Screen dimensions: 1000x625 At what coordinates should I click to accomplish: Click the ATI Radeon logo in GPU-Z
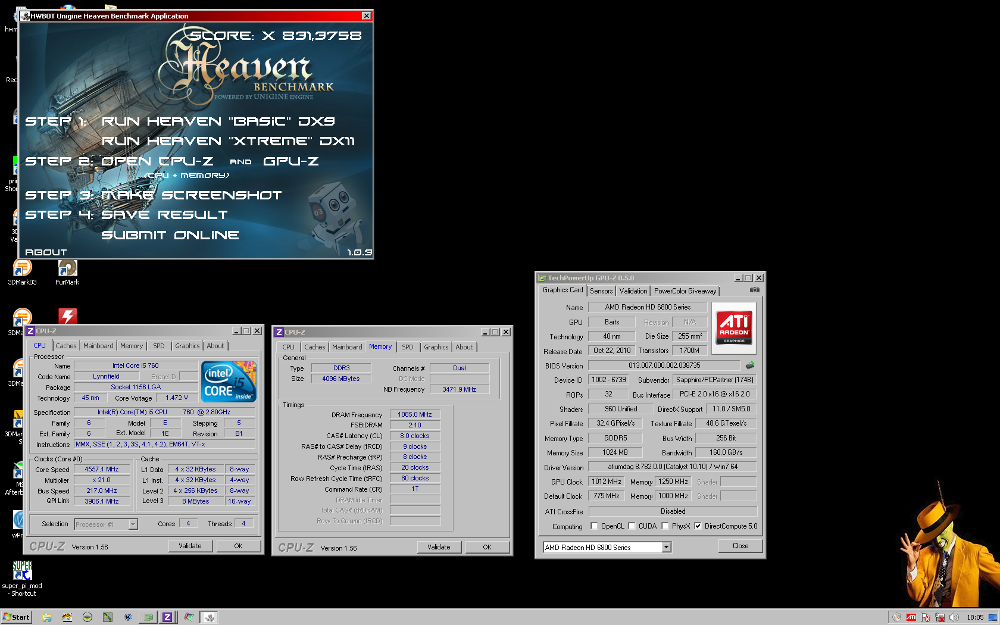click(x=733, y=328)
